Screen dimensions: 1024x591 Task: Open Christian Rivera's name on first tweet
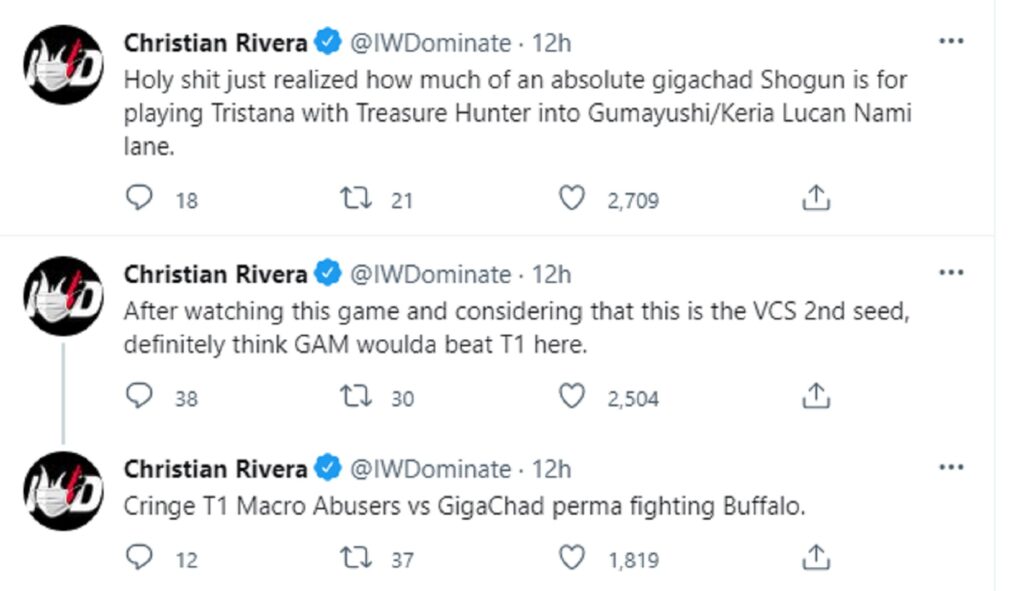[x=215, y=43]
